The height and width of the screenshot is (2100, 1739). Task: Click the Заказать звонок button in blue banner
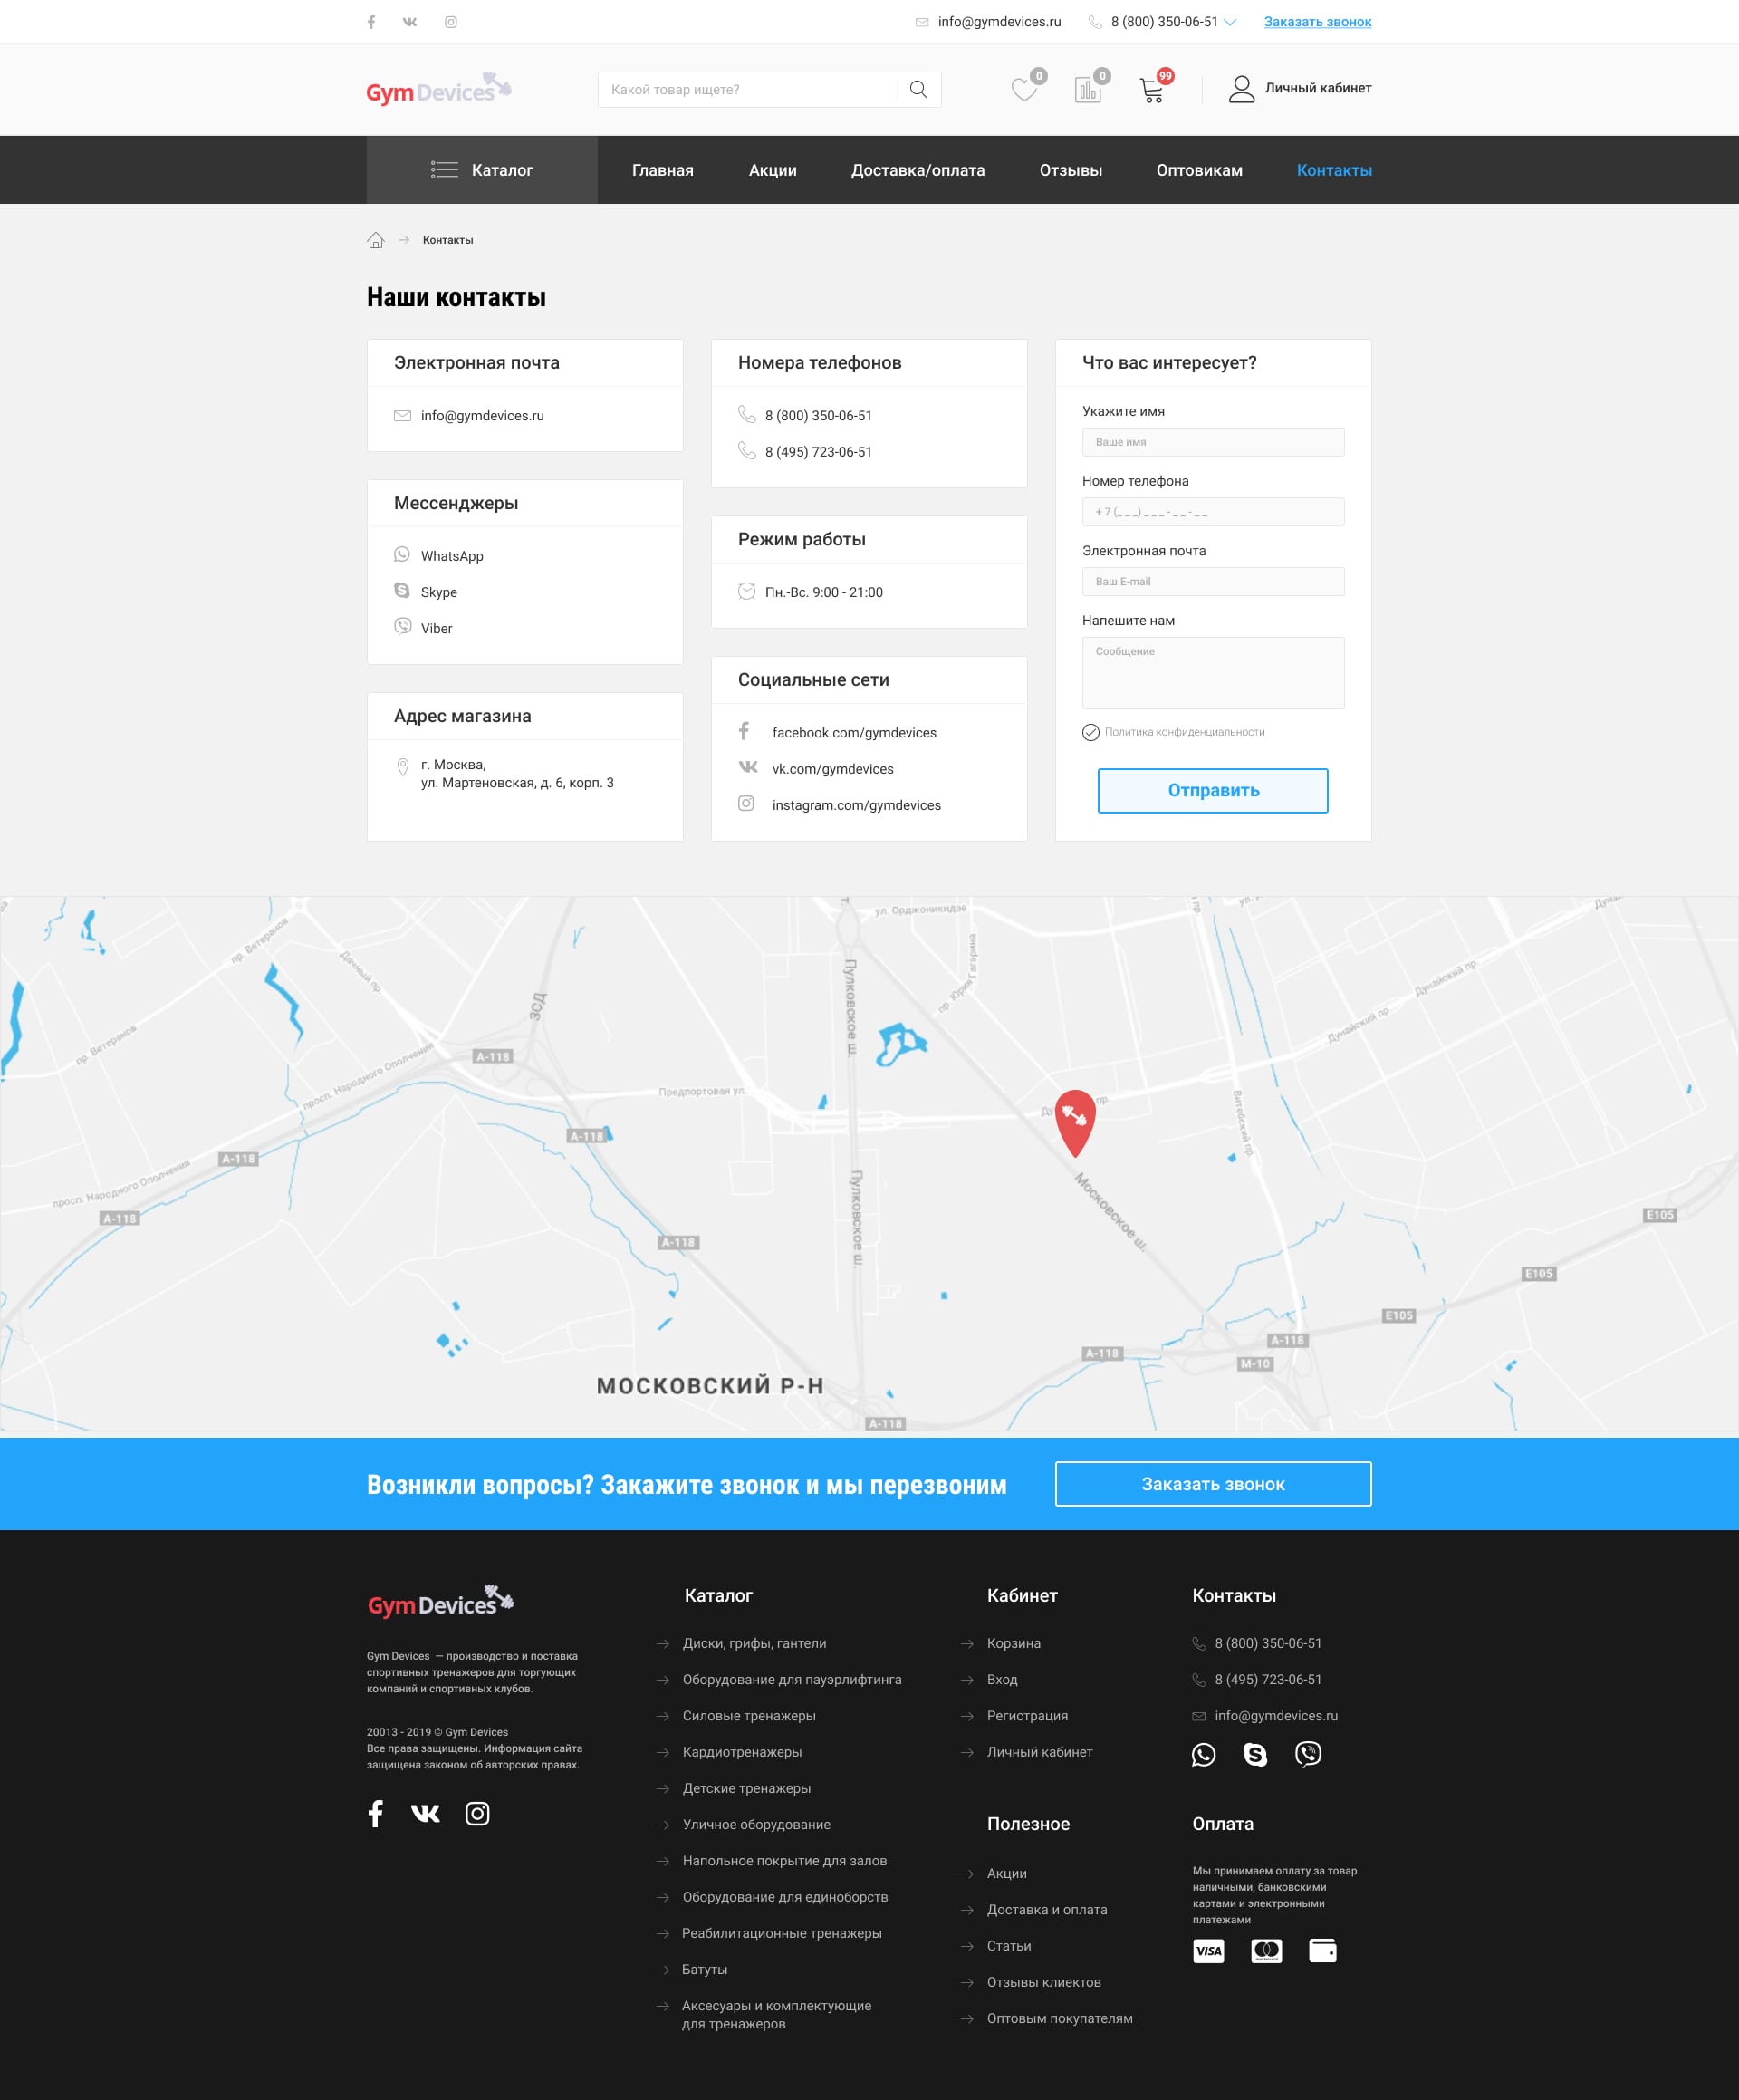tap(1212, 1484)
